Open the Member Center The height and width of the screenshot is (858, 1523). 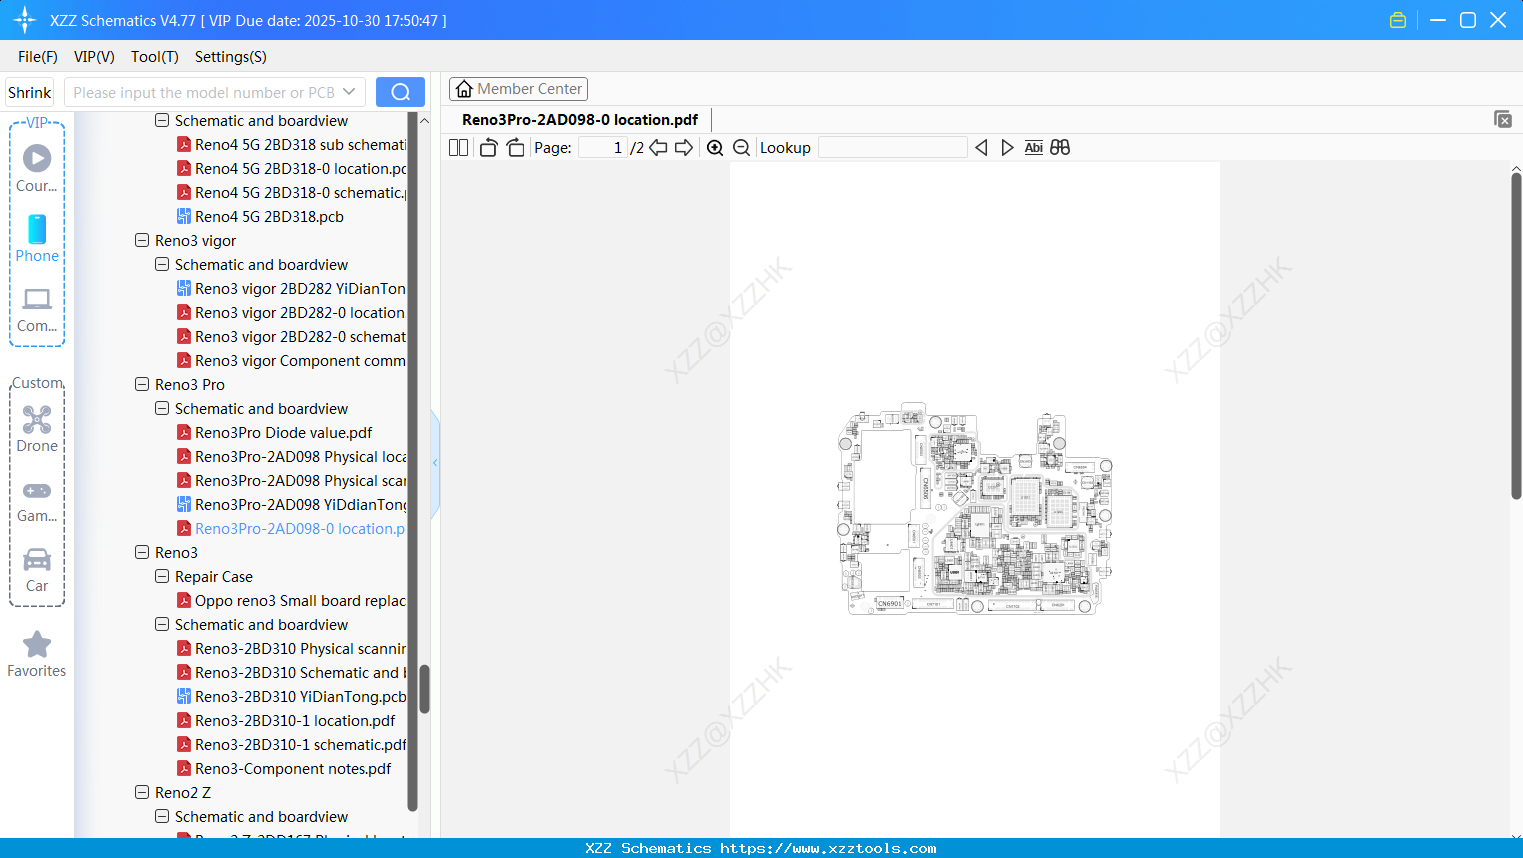click(518, 89)
